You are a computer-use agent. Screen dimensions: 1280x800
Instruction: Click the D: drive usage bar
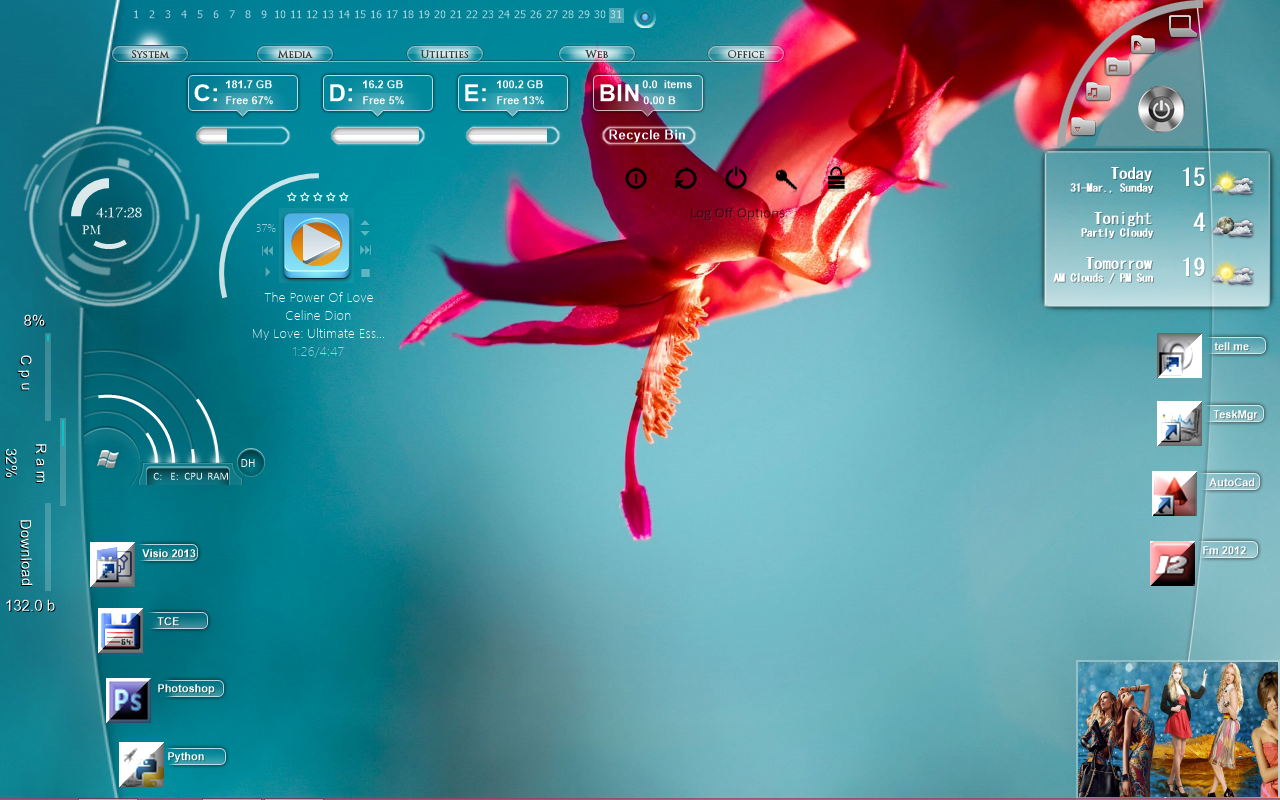coord(378,136)
